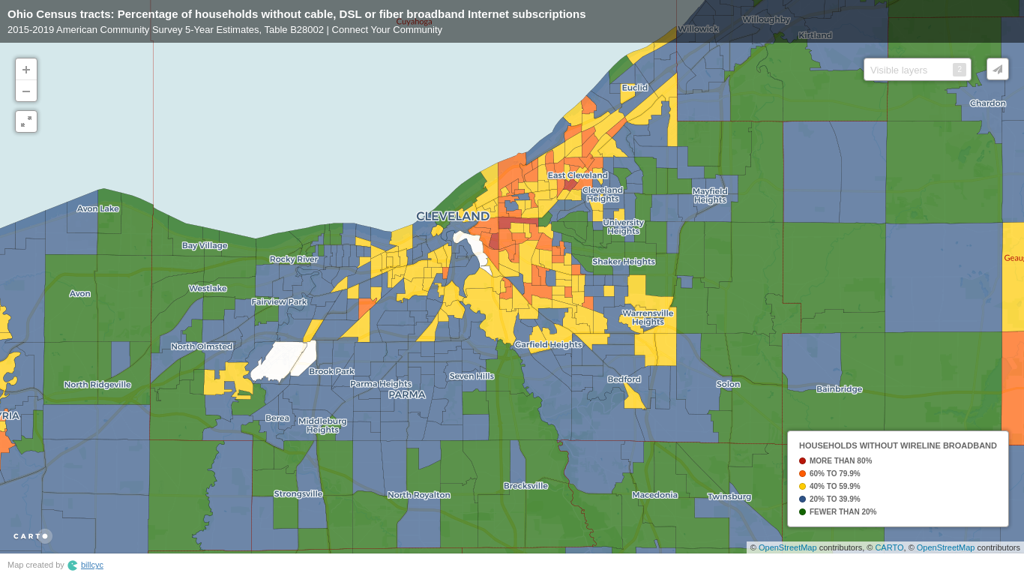This screenshot has width=1024, height=576.
Task: Click the CLEVELAND city label on map
Action: pyautogui.click(x=452, y=216)
